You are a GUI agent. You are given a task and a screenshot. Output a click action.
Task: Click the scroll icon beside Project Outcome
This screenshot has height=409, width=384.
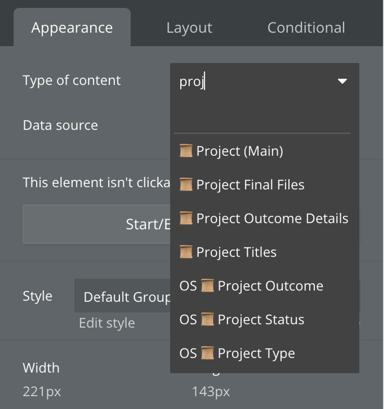[x=207, y=286]
